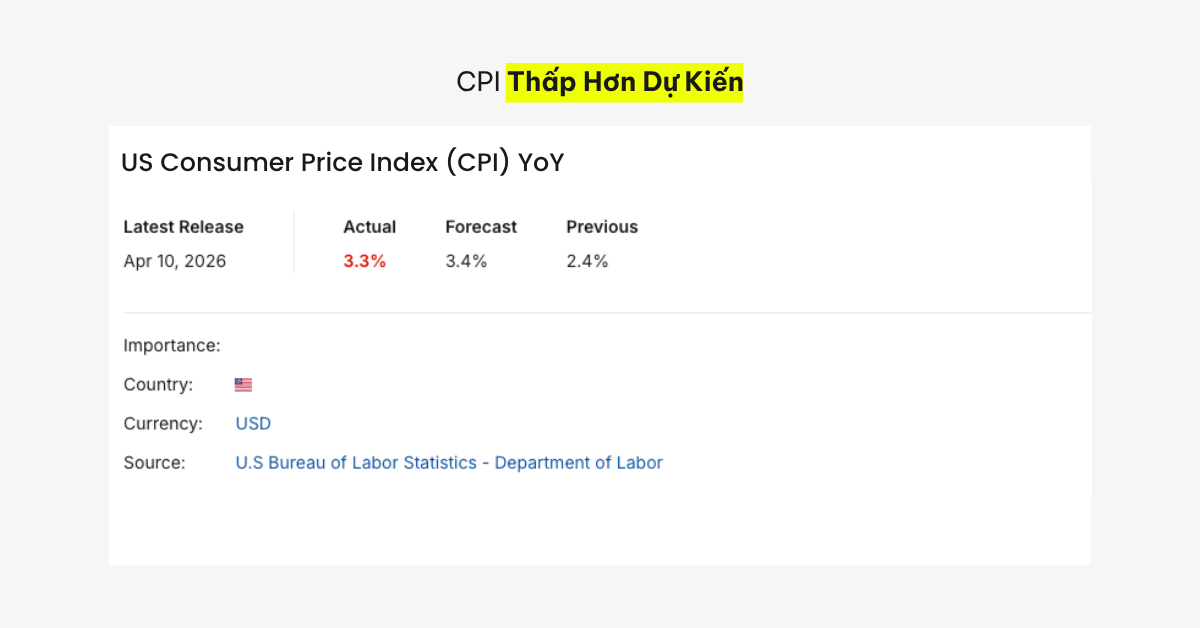This screenshot has width=1200, height=628.
Task: Select the Actual column label
Action: pyautogui.click(x=369, y=227)
